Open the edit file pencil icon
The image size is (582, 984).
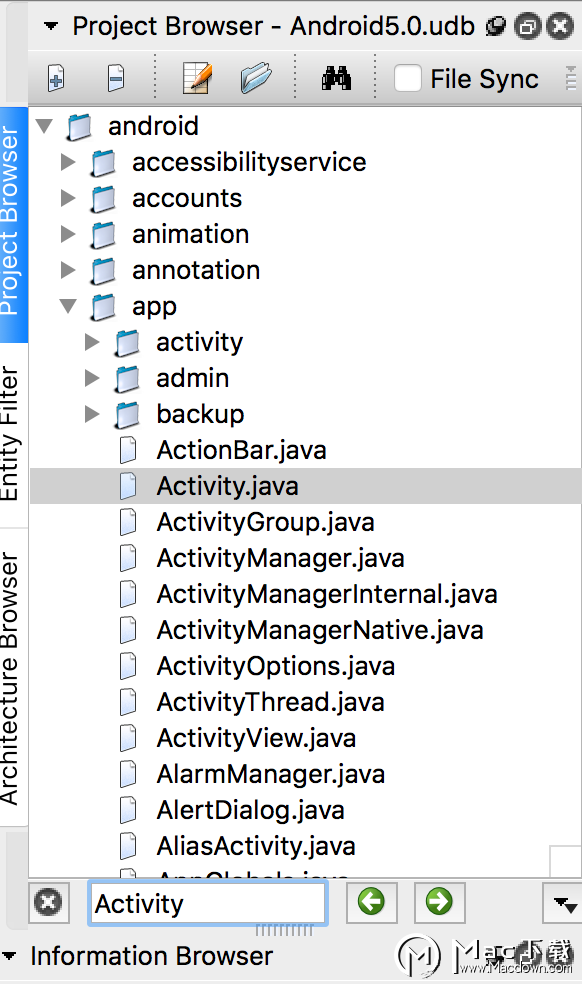pyautogui.click(x=197, y=78)
